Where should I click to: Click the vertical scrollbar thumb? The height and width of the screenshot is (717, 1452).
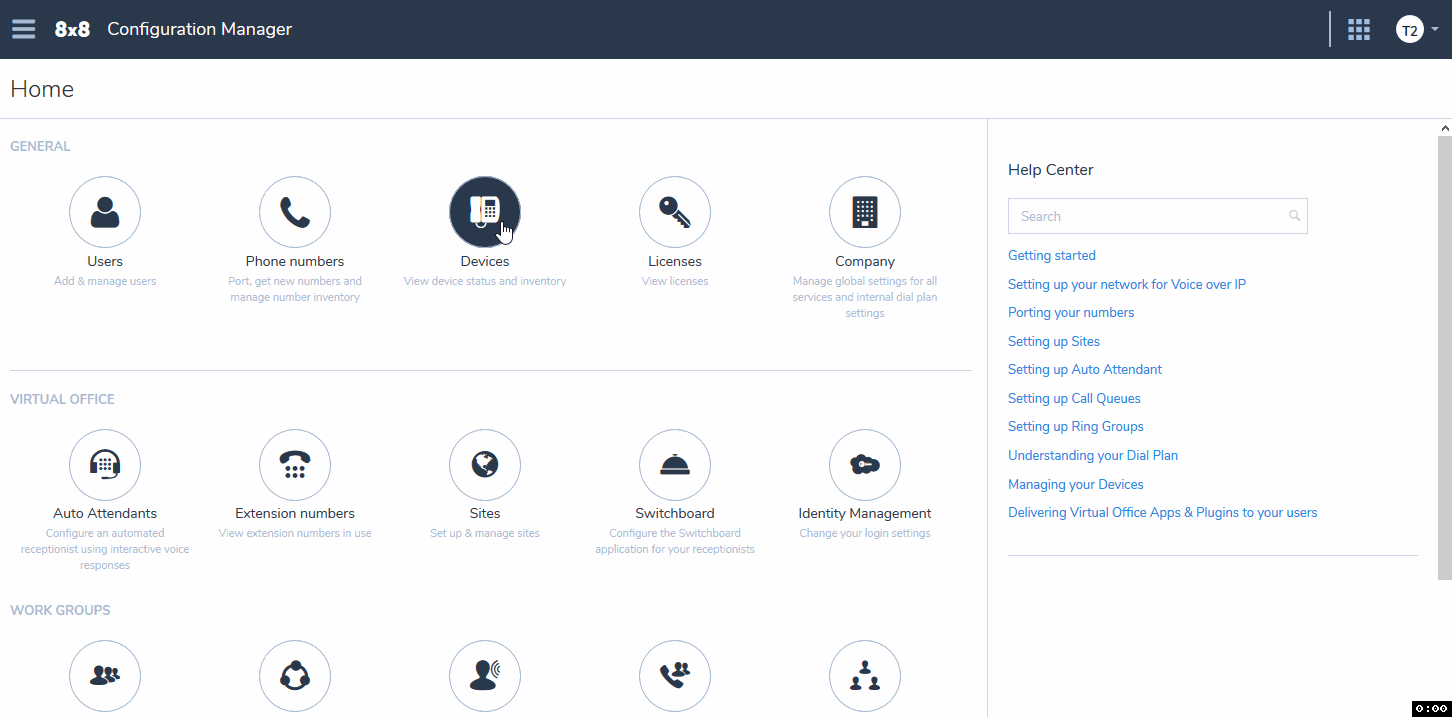pos(1445,358)
